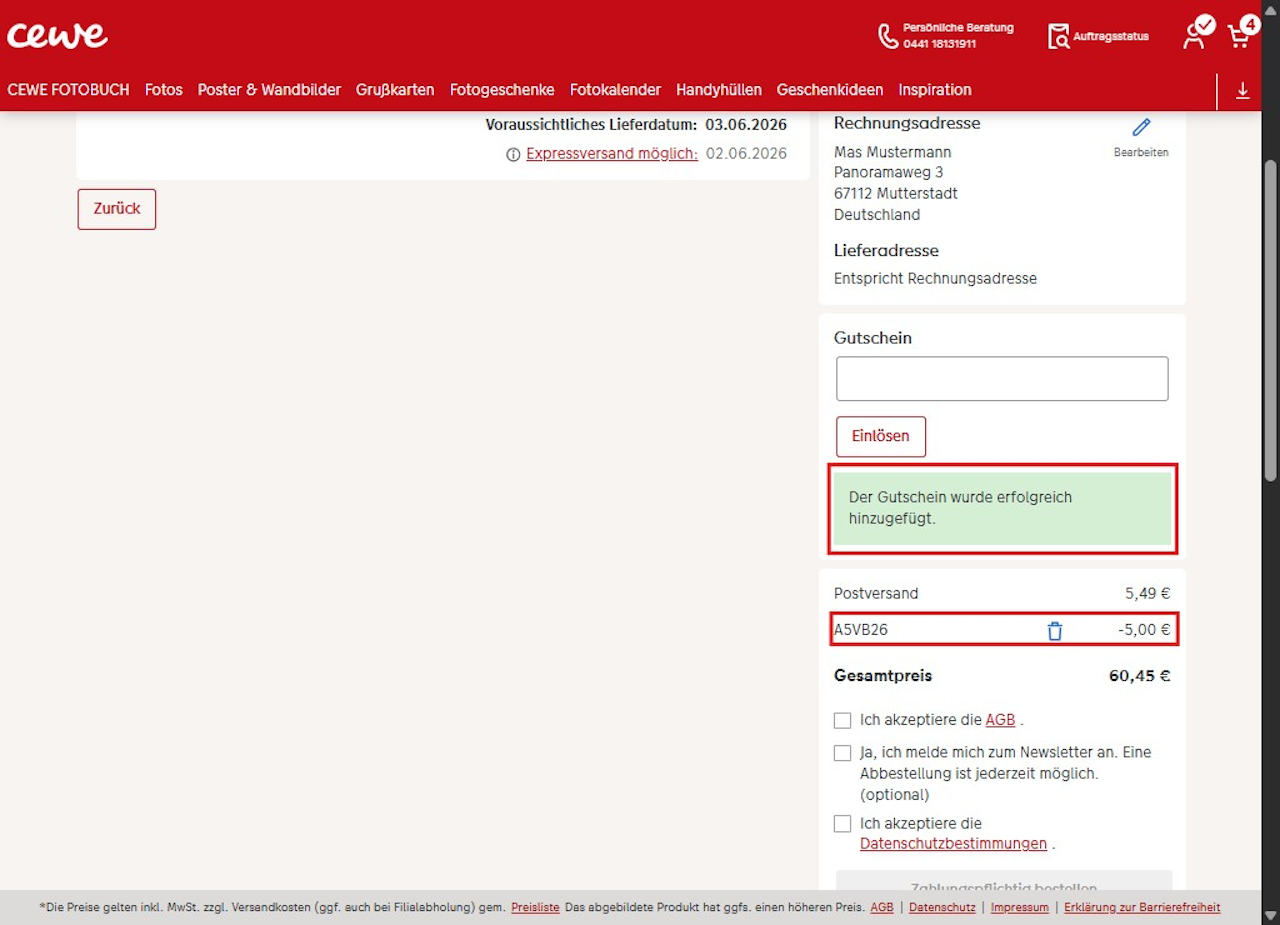Viewport: 1280px width, 925px height.
Task: Click the Zurück button
Action: (x=117, y=209)
